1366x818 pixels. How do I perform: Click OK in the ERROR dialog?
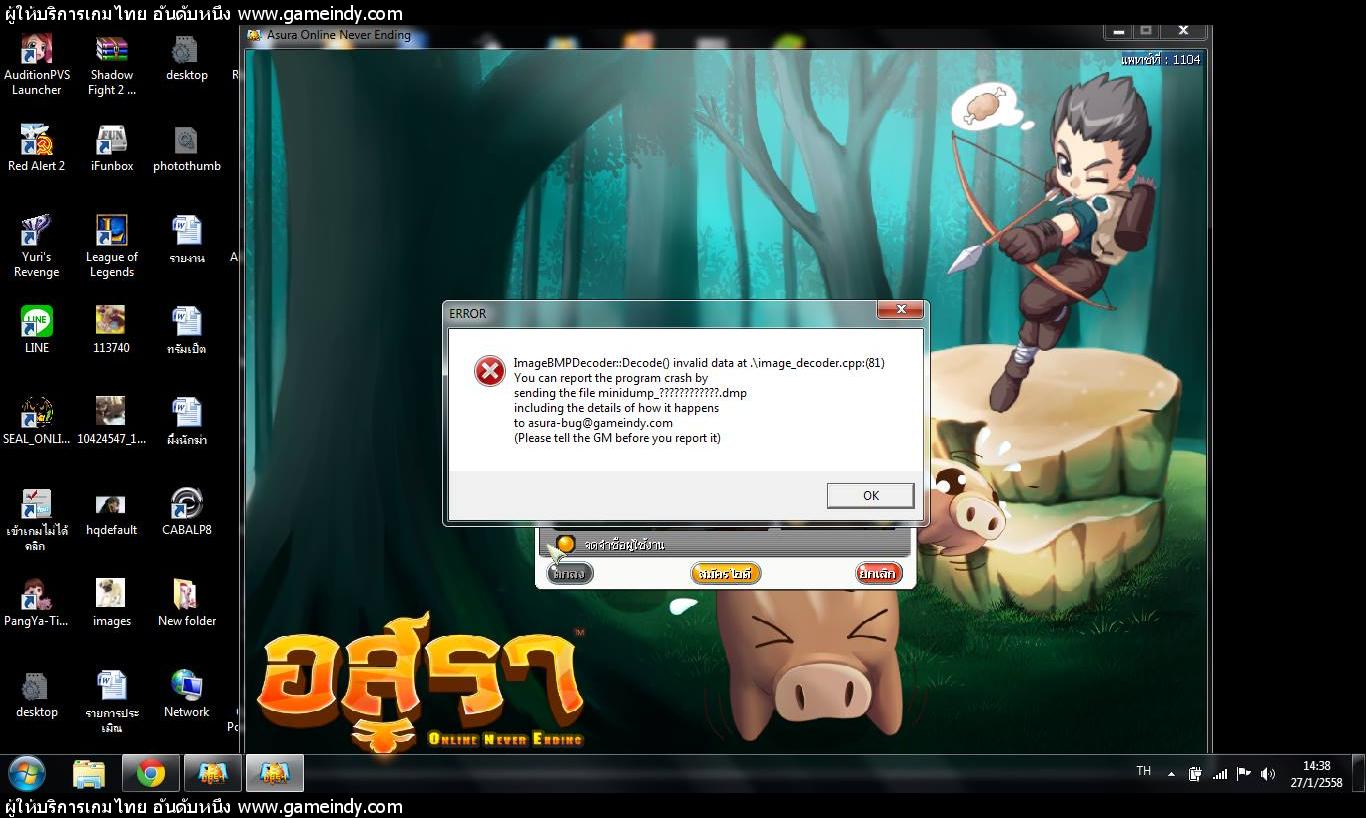pos(870,495)
